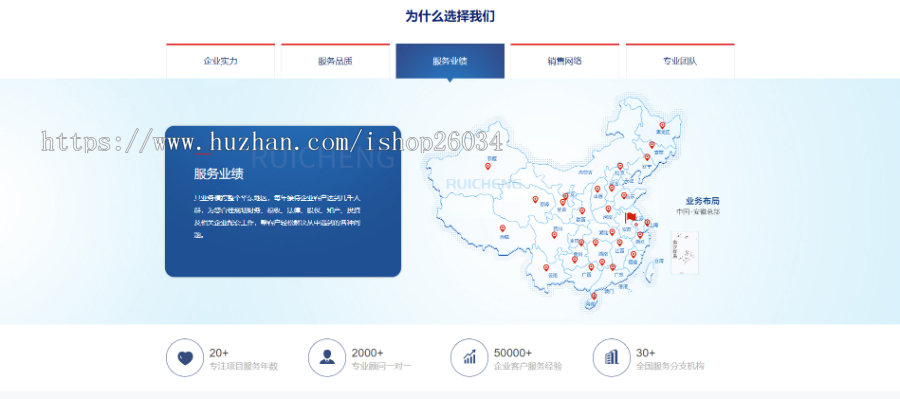This screenshot has width=900, height=399.
Task: Select the map pin for 山东
Action: click(624, 195)
